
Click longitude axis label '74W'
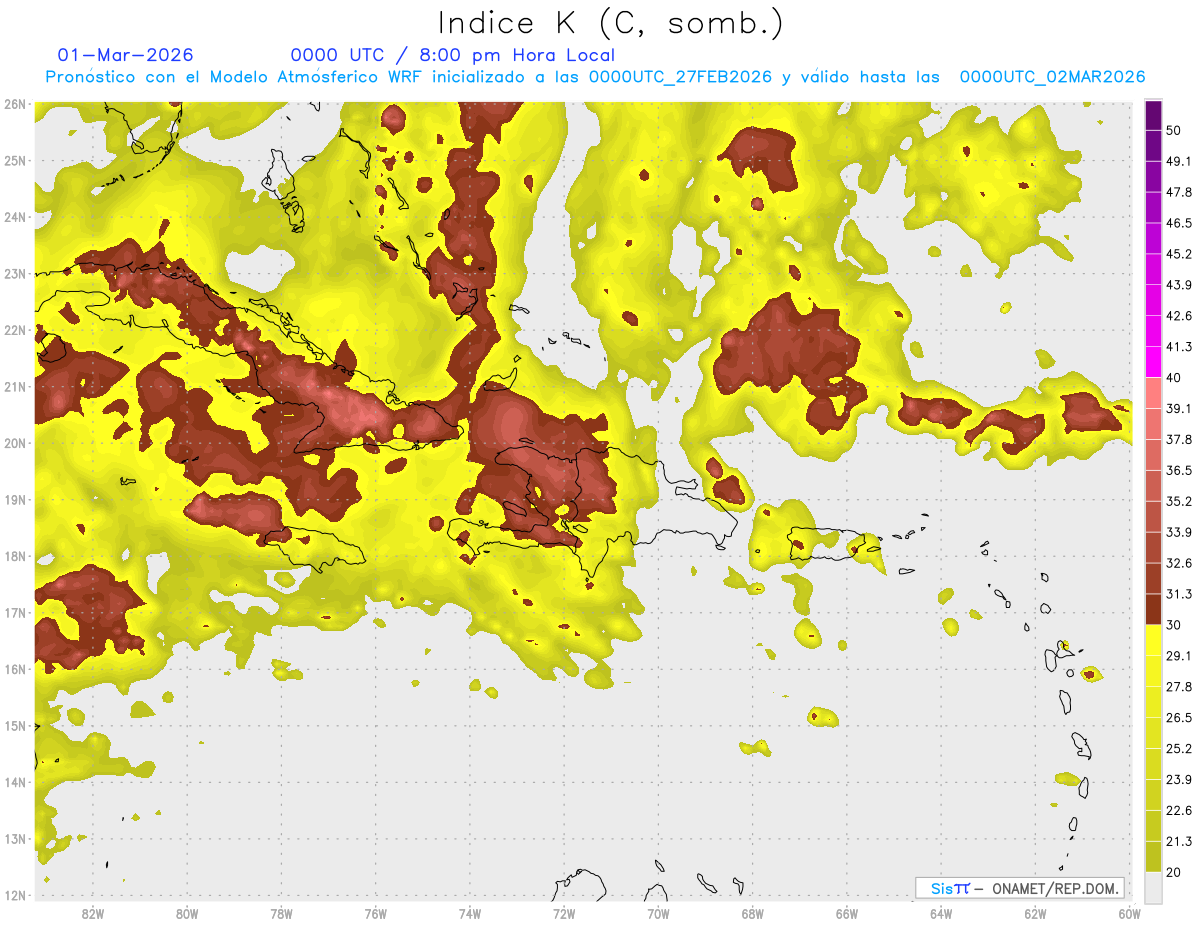(469, 913)
